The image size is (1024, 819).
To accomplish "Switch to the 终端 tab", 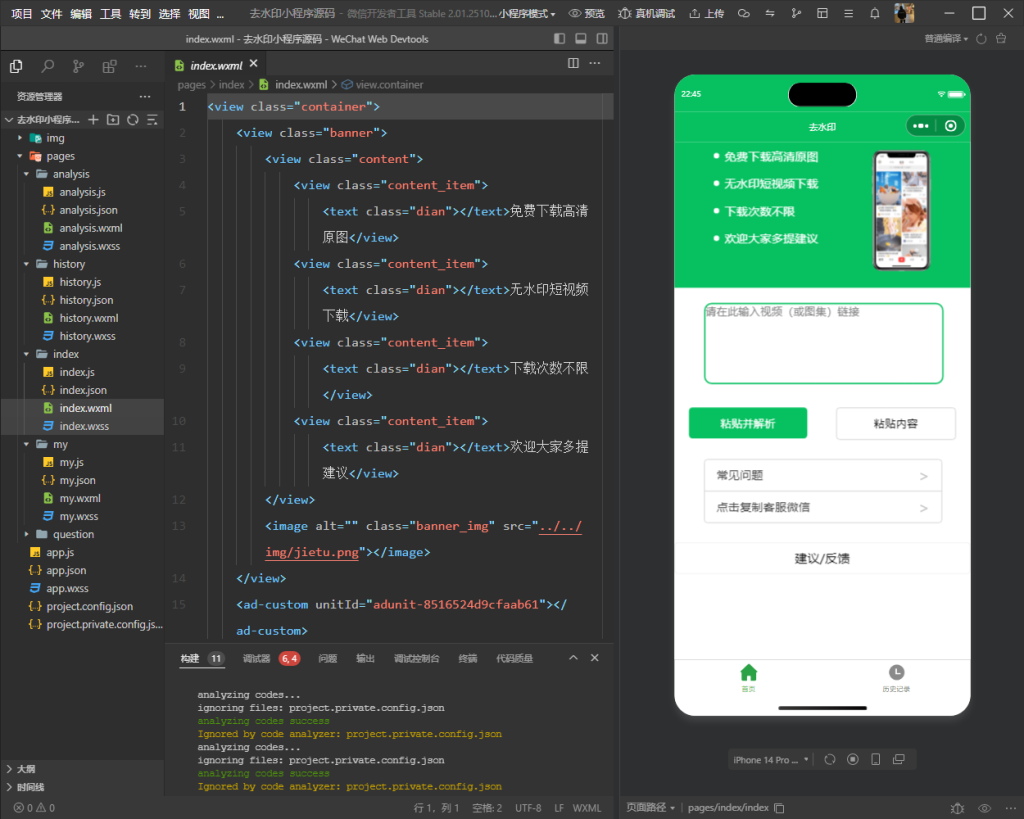I will point(468,658).
